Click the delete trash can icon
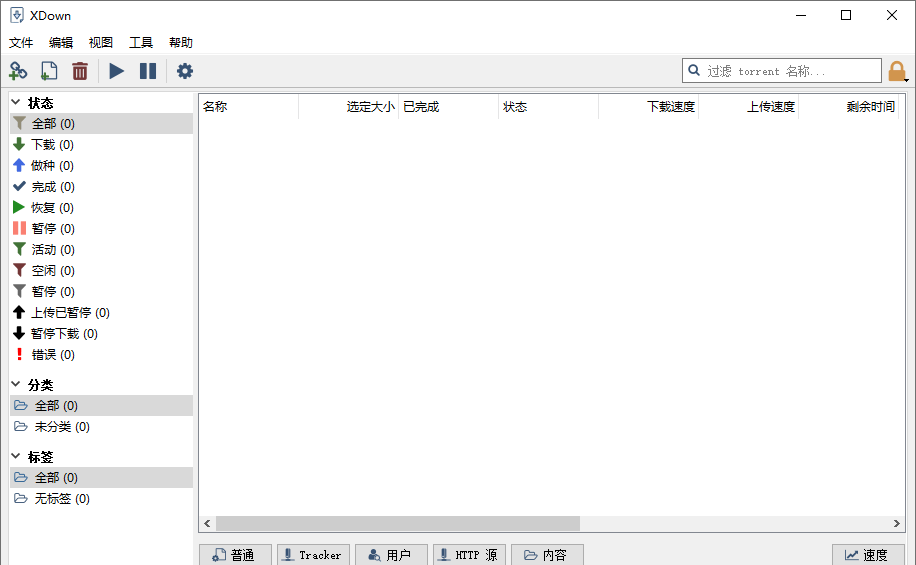This screenshot has width=916, height=565. tap(80, 71)
